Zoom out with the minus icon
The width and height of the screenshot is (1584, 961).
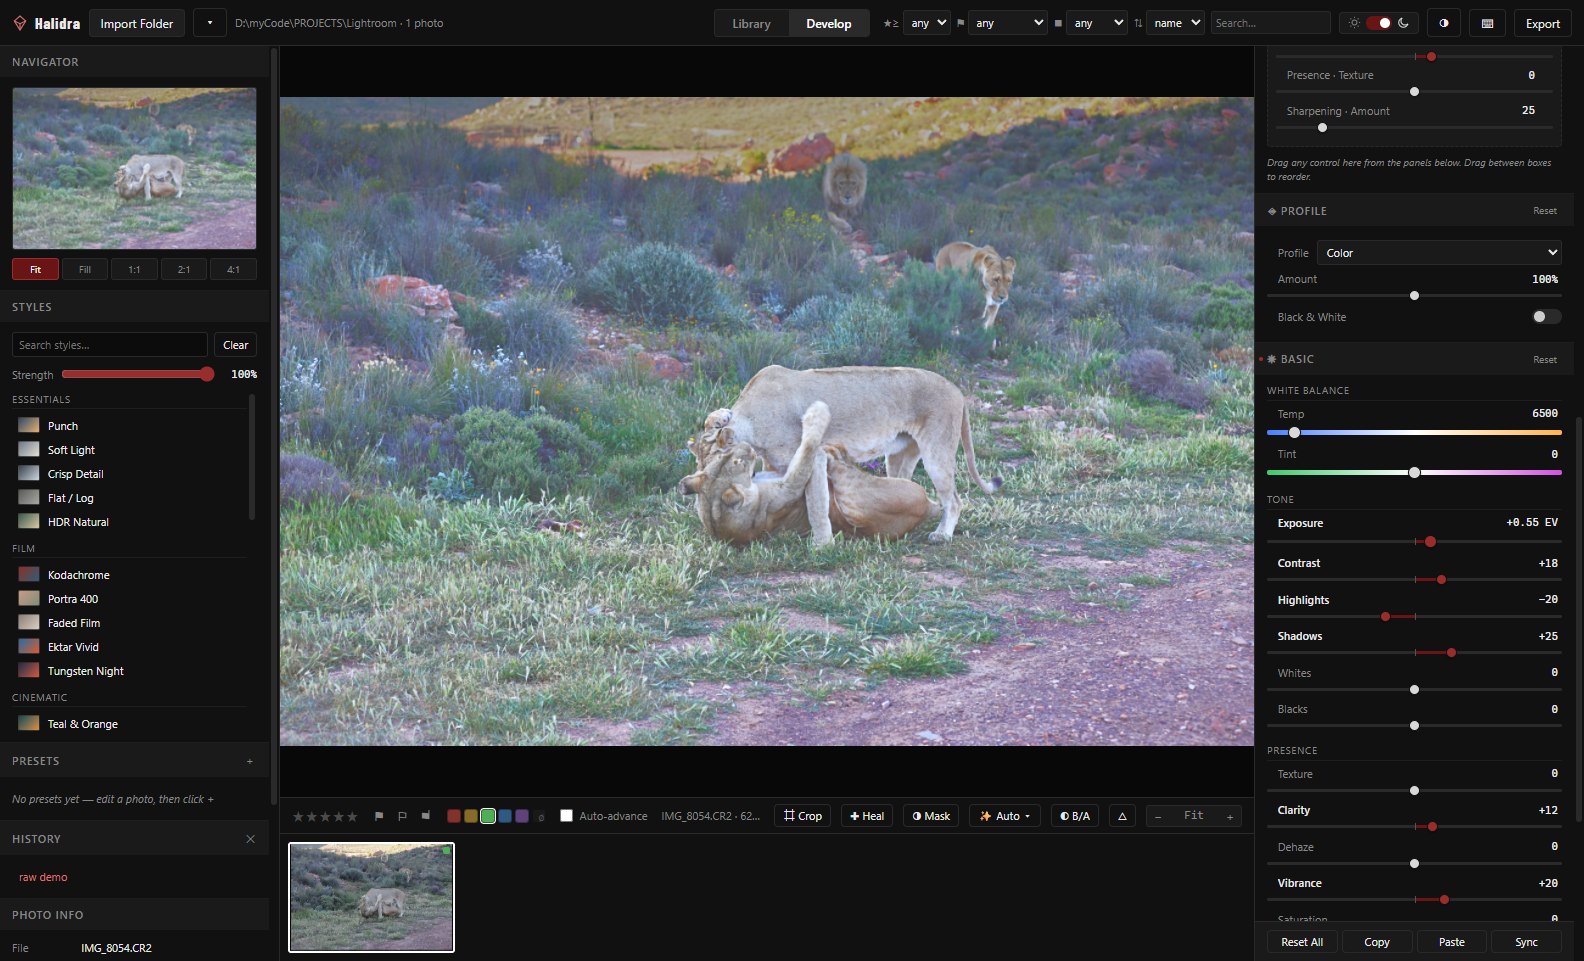[x=1158, y=816]
